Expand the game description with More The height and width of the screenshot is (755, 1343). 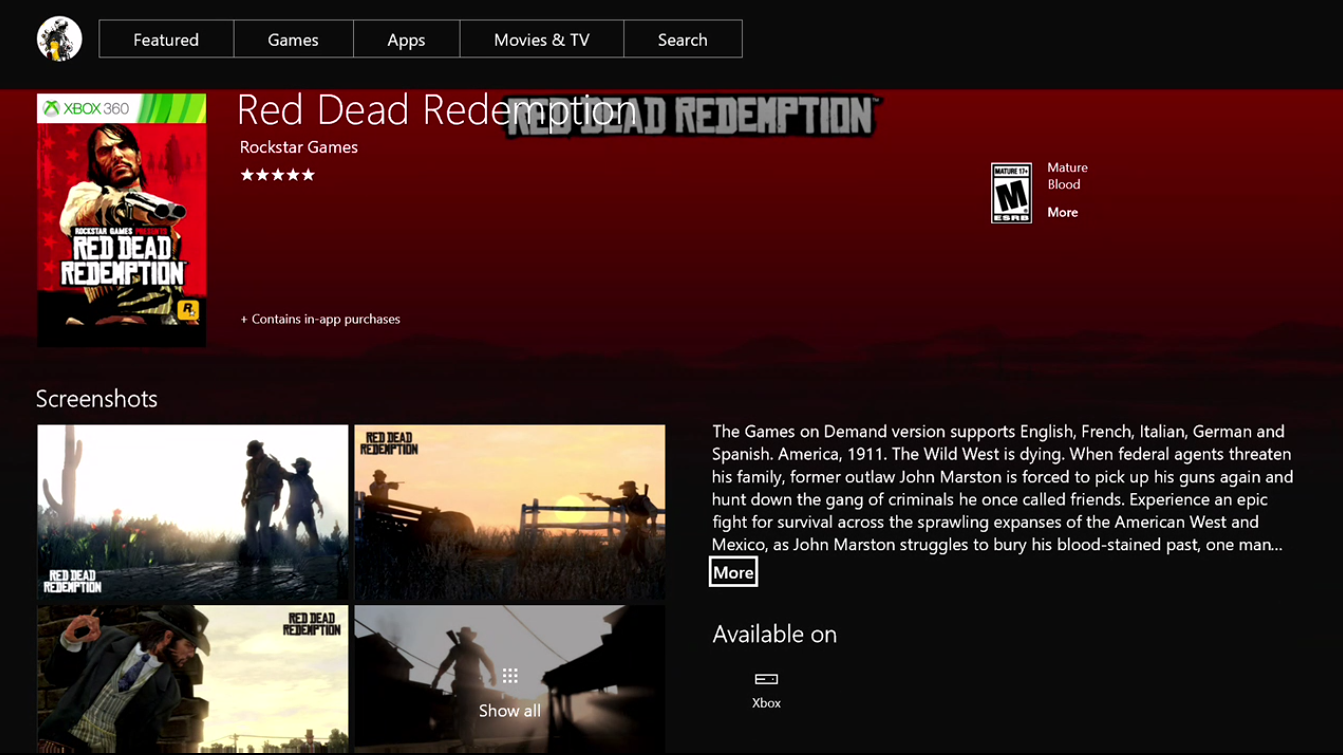[x=733, y=572]
